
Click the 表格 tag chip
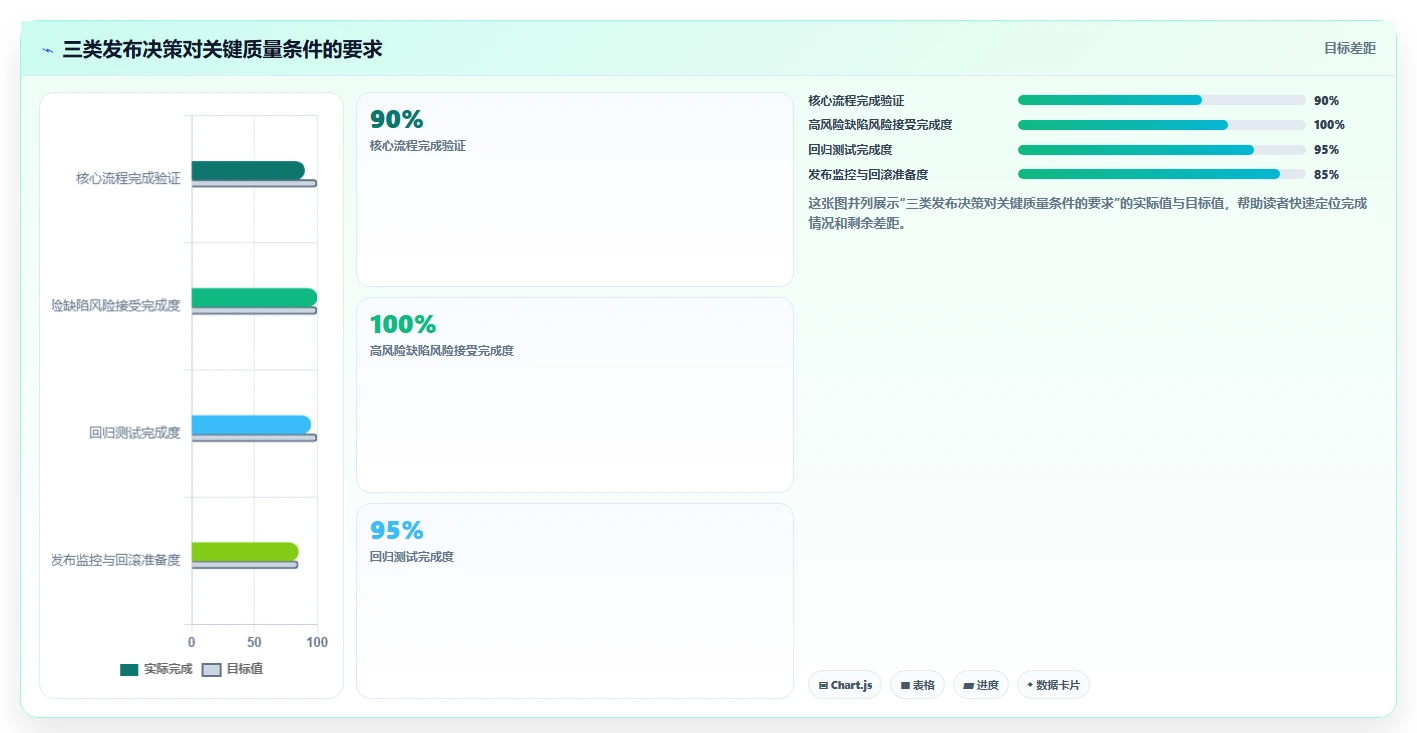(917, 685)
